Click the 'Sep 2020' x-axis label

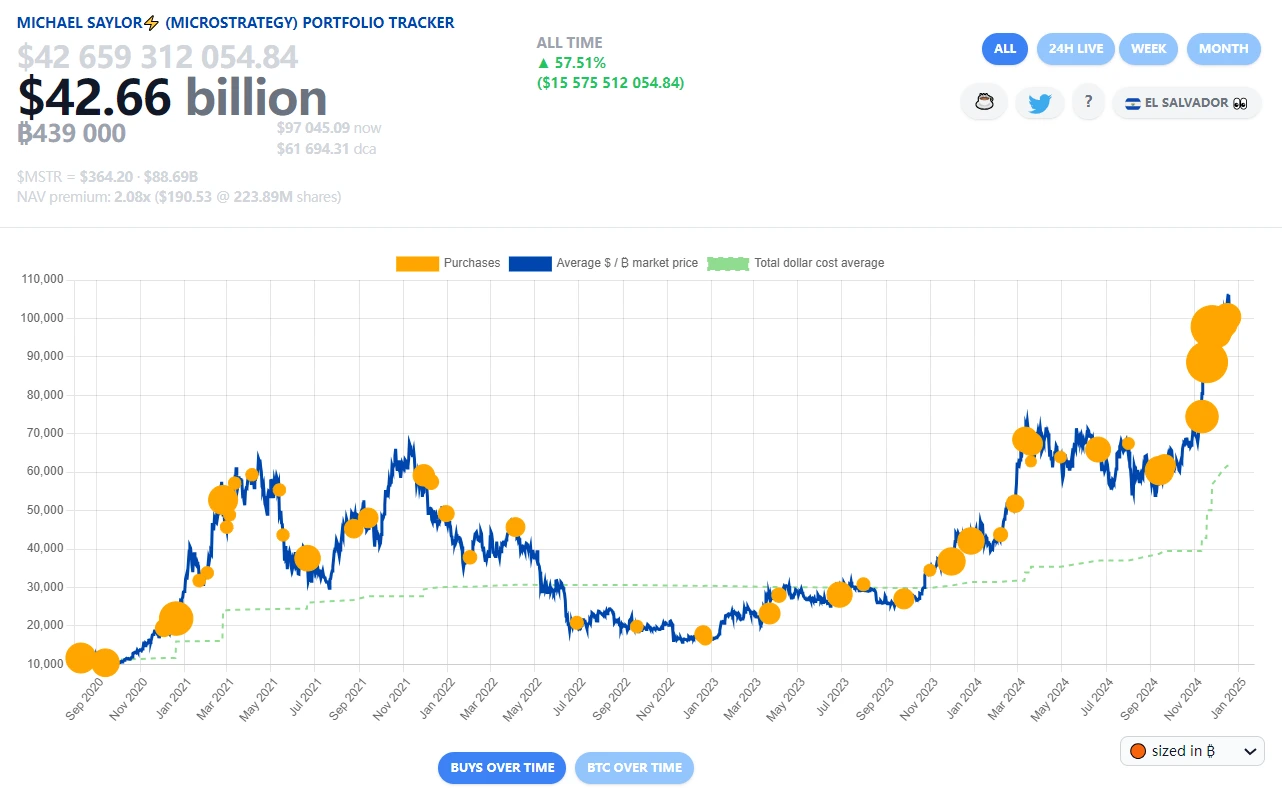point(85,701)
